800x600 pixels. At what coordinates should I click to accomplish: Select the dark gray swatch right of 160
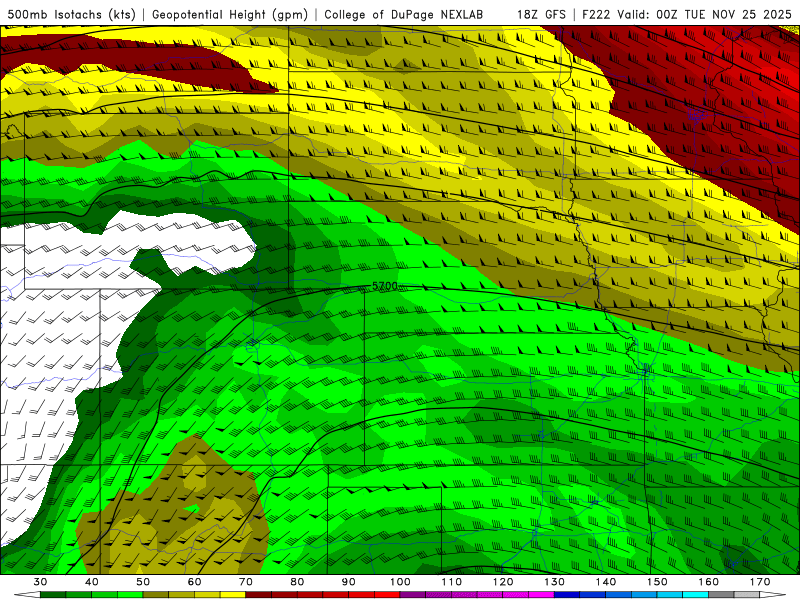(721, 595)
